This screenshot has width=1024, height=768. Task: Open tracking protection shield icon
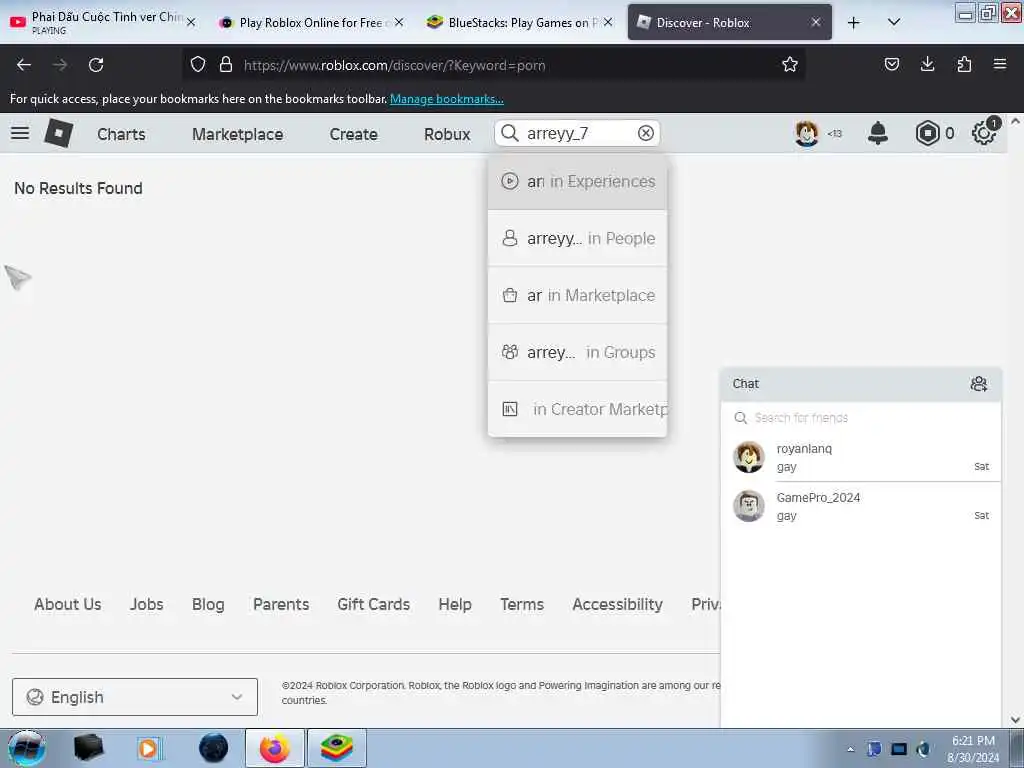[198, 65]
